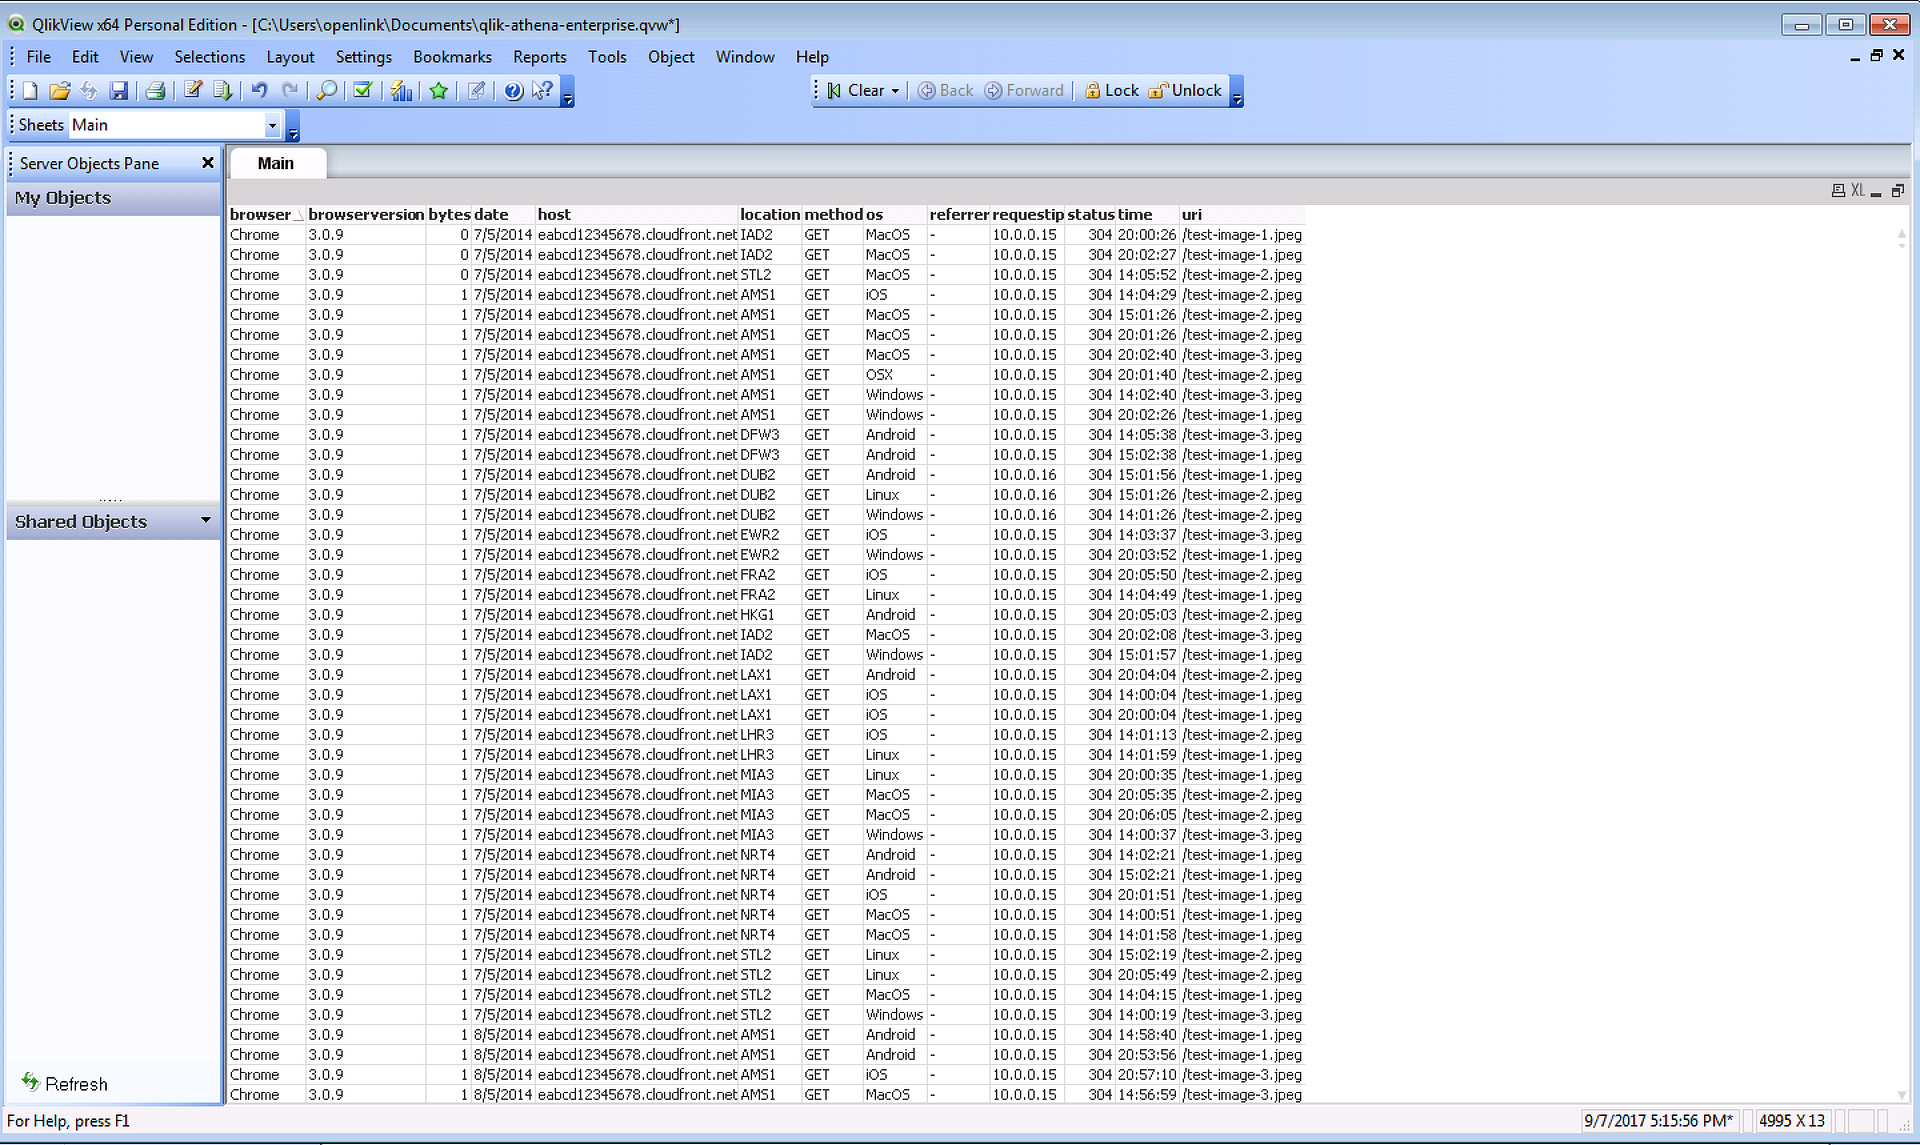Open Search with the magnifying glass icon
The height and width of the screenshot is (1145, 1920).
tap(327, 91)
